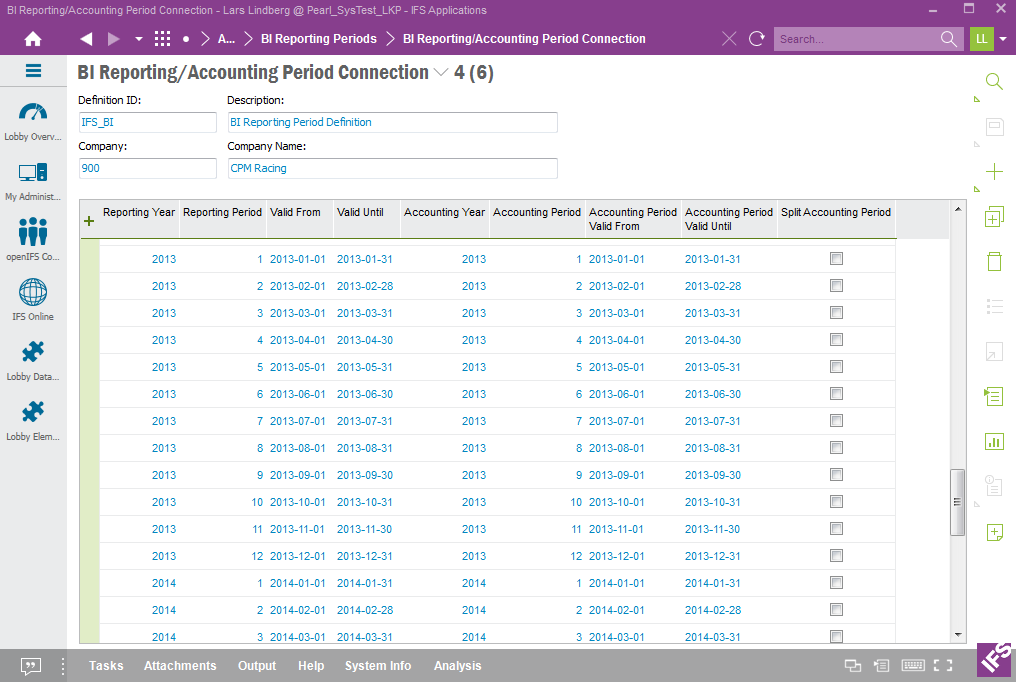Viewport: 1016px width, 682px height.
Task: Open the My Administration shortcut
Action: click(x=33, y=182)
